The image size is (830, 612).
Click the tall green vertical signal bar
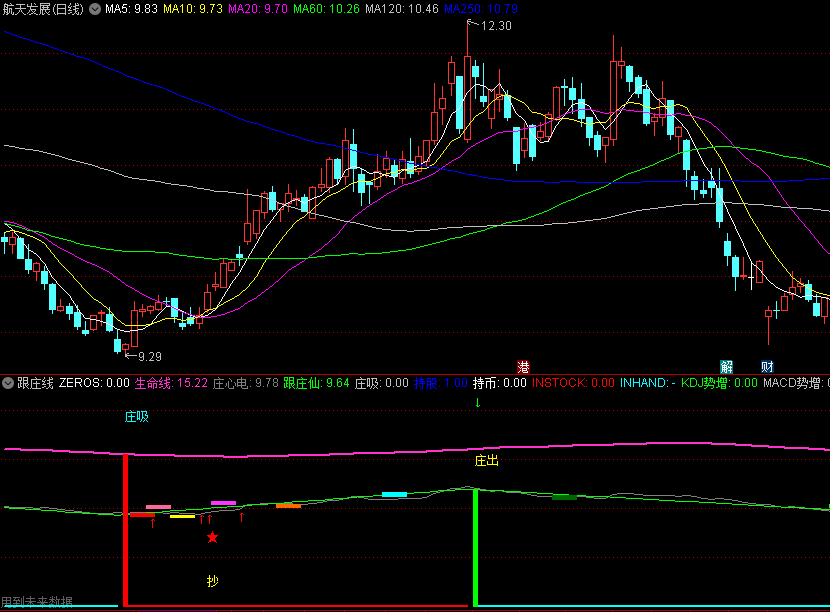coord(475,547)
